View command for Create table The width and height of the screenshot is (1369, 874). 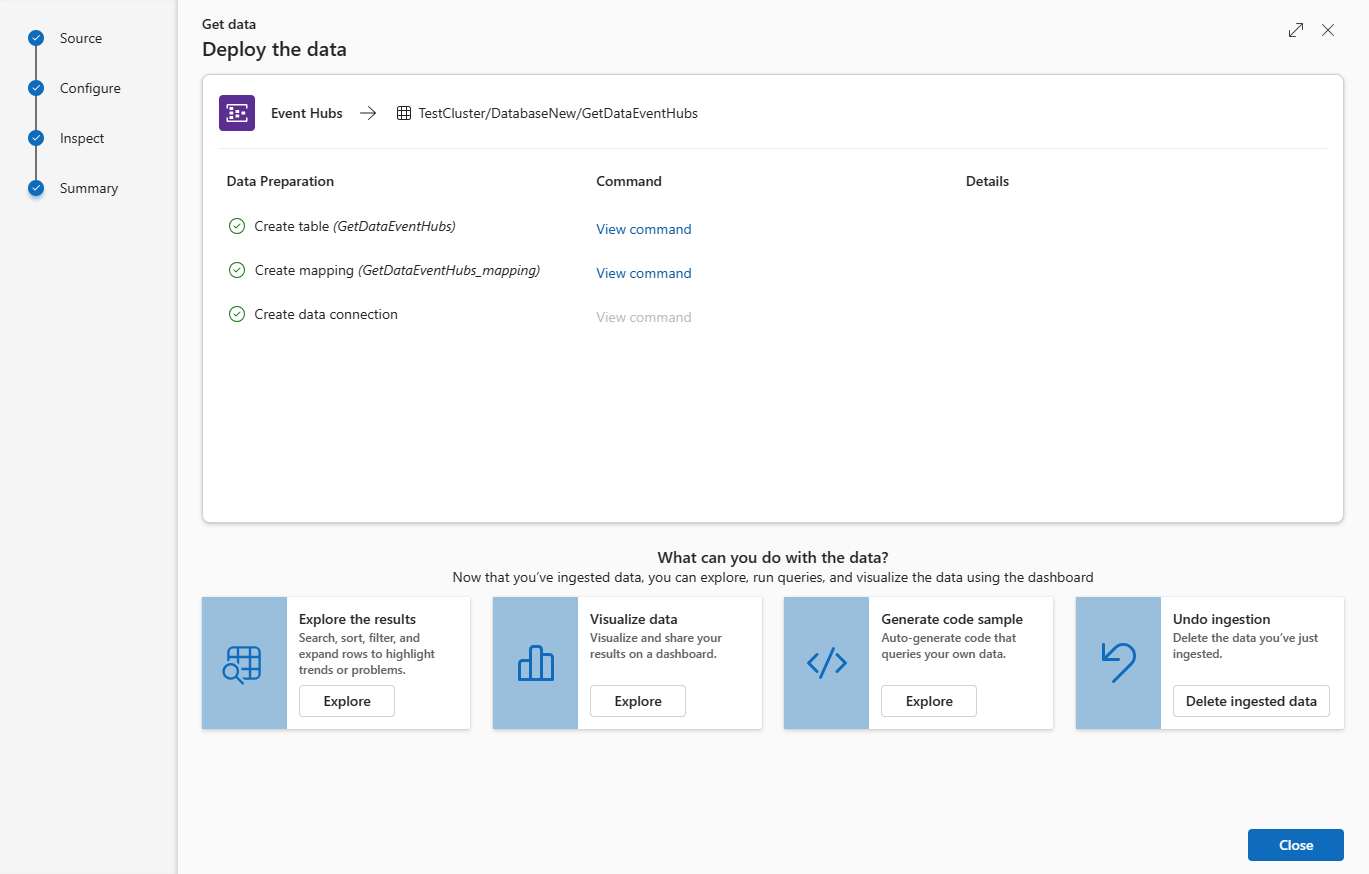[643, 229]
